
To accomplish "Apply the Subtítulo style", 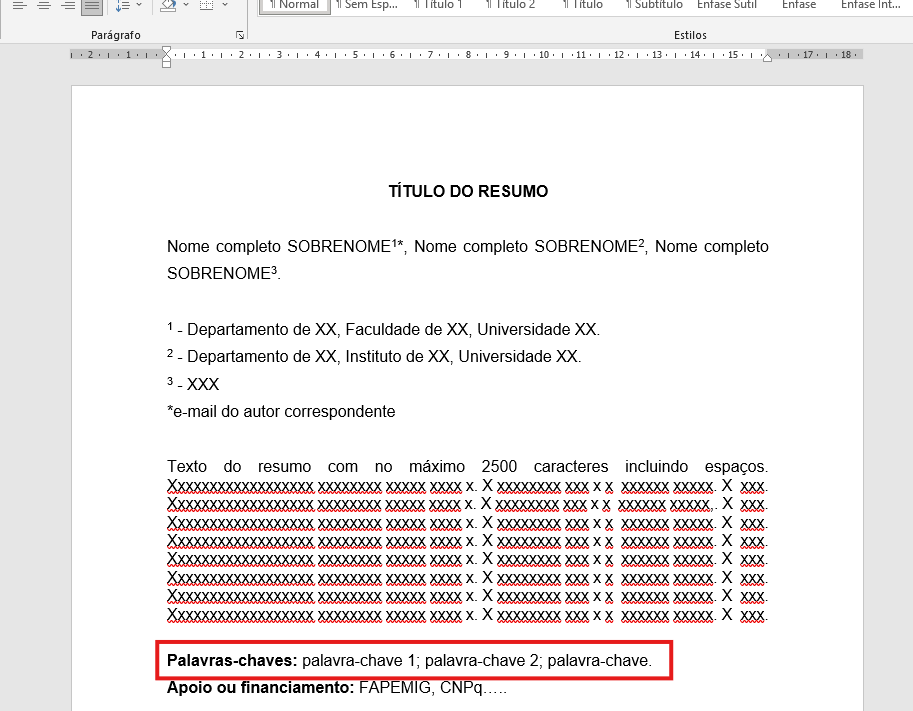I will click(x=653, y=5).
